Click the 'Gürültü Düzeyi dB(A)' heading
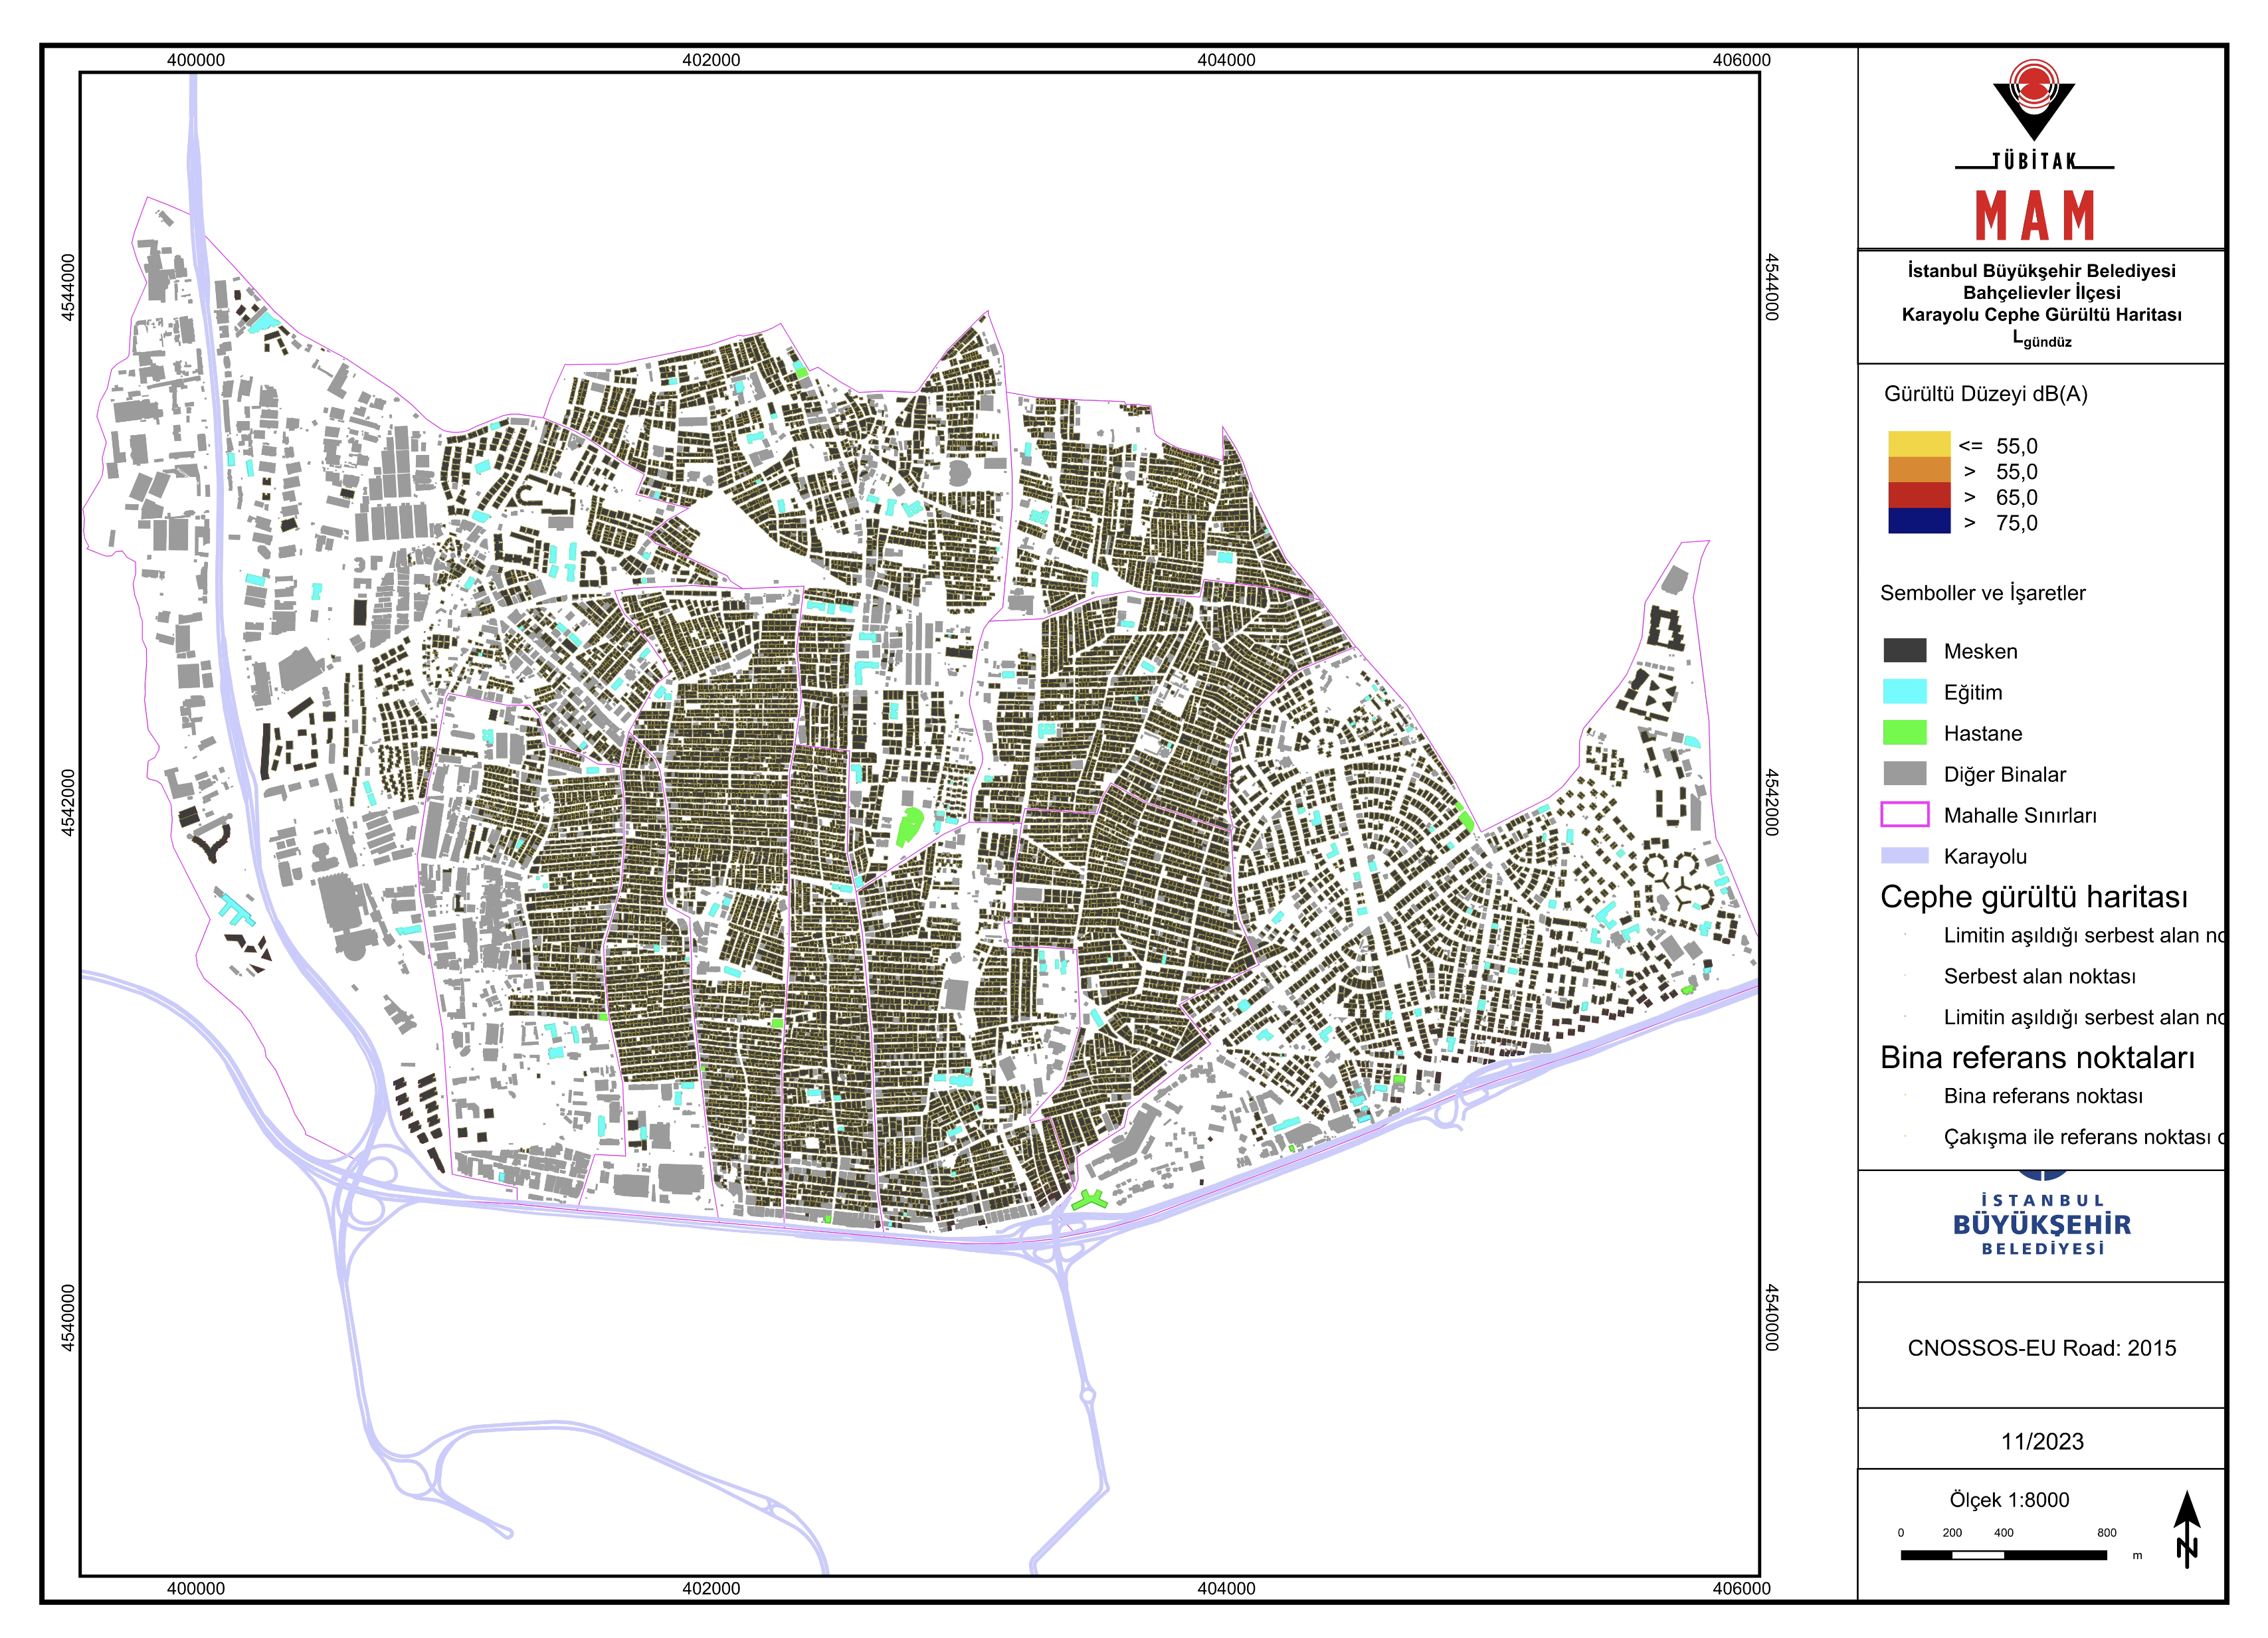This screenshot has height=1638, width=2268. tap(1986, 394)
